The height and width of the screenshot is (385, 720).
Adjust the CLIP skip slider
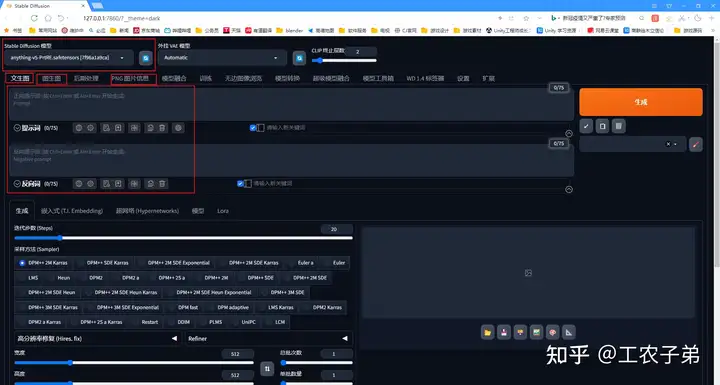(344, 60)
